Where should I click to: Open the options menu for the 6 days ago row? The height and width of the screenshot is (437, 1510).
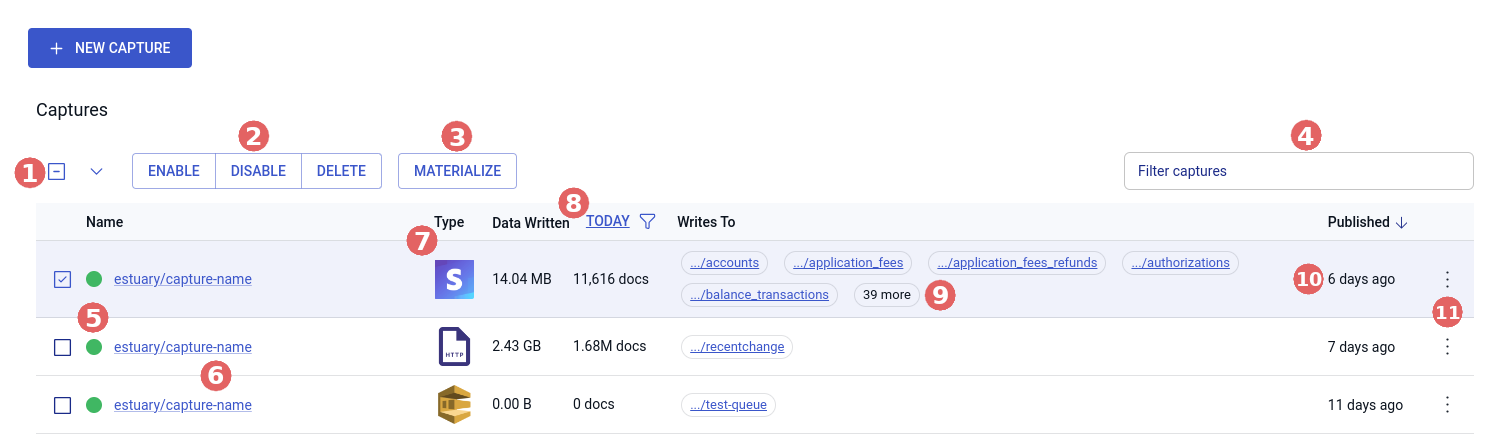click(x=1446, y=280)
